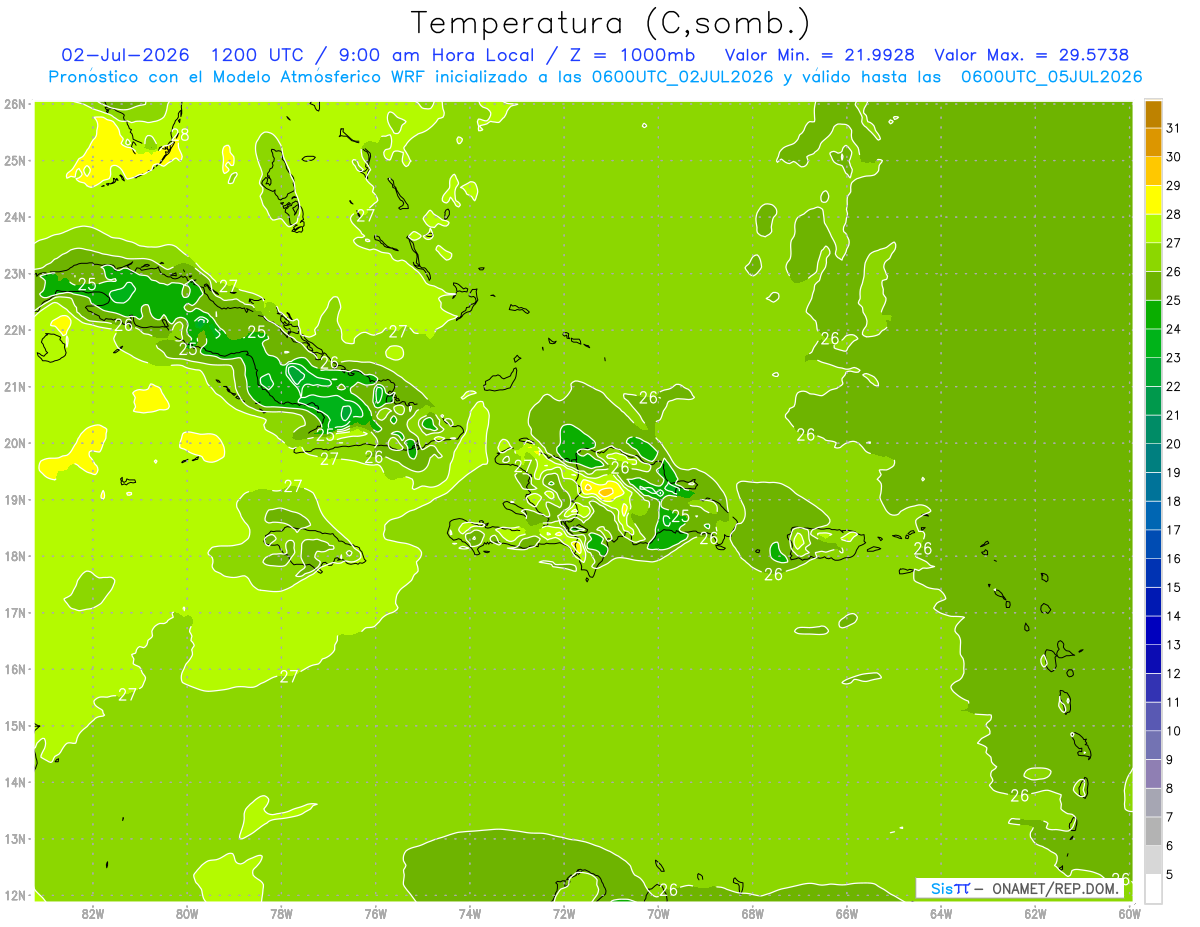Click the 23N latitude axis label

pyautogui.click(x=15, y=273)
